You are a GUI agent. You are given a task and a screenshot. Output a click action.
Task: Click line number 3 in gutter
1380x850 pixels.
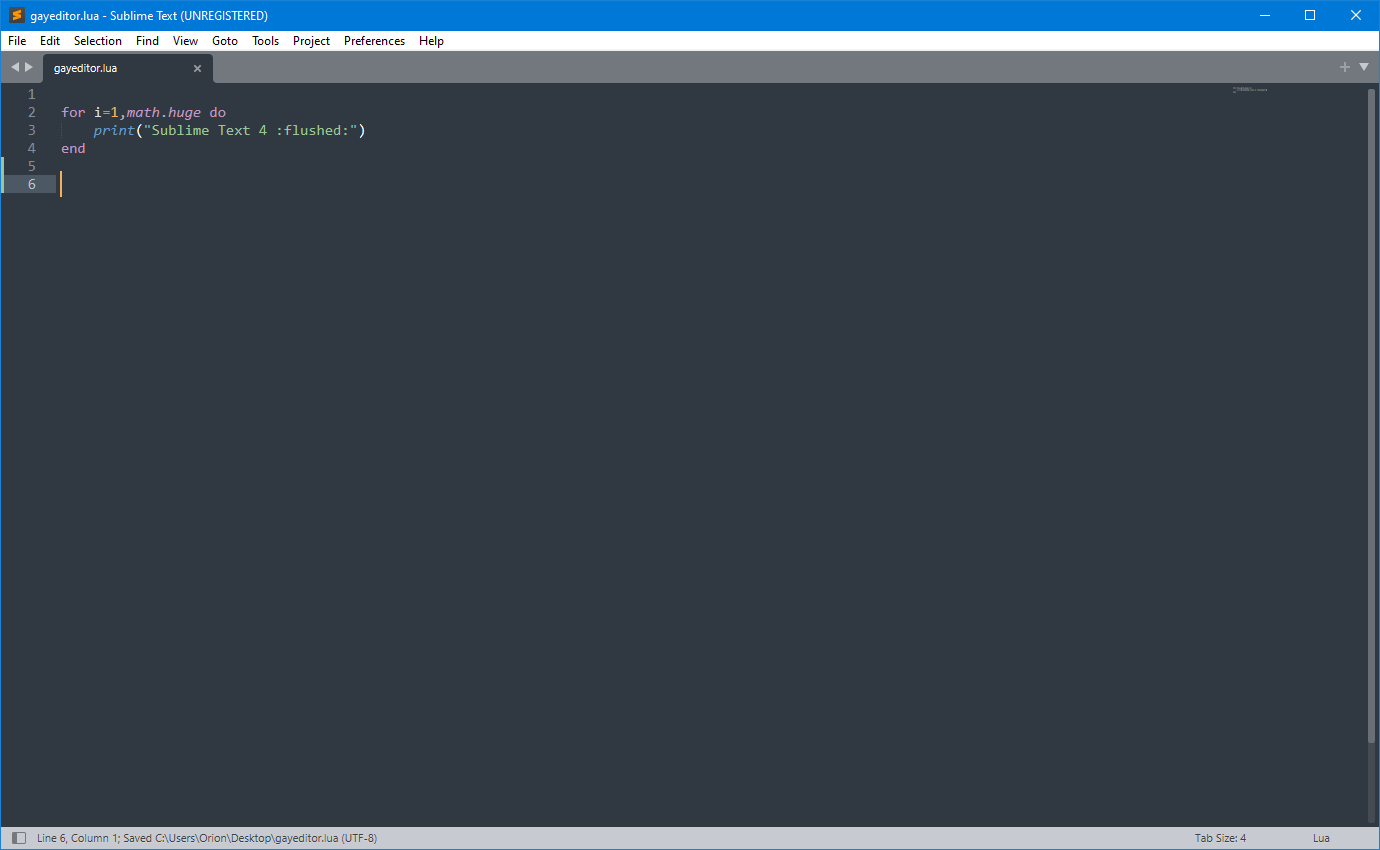click(x=31, y=130)
